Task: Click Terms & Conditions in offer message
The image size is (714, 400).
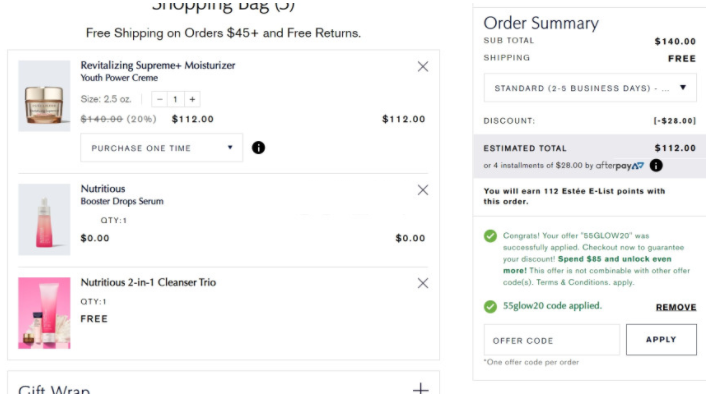Action: point(573,282)
